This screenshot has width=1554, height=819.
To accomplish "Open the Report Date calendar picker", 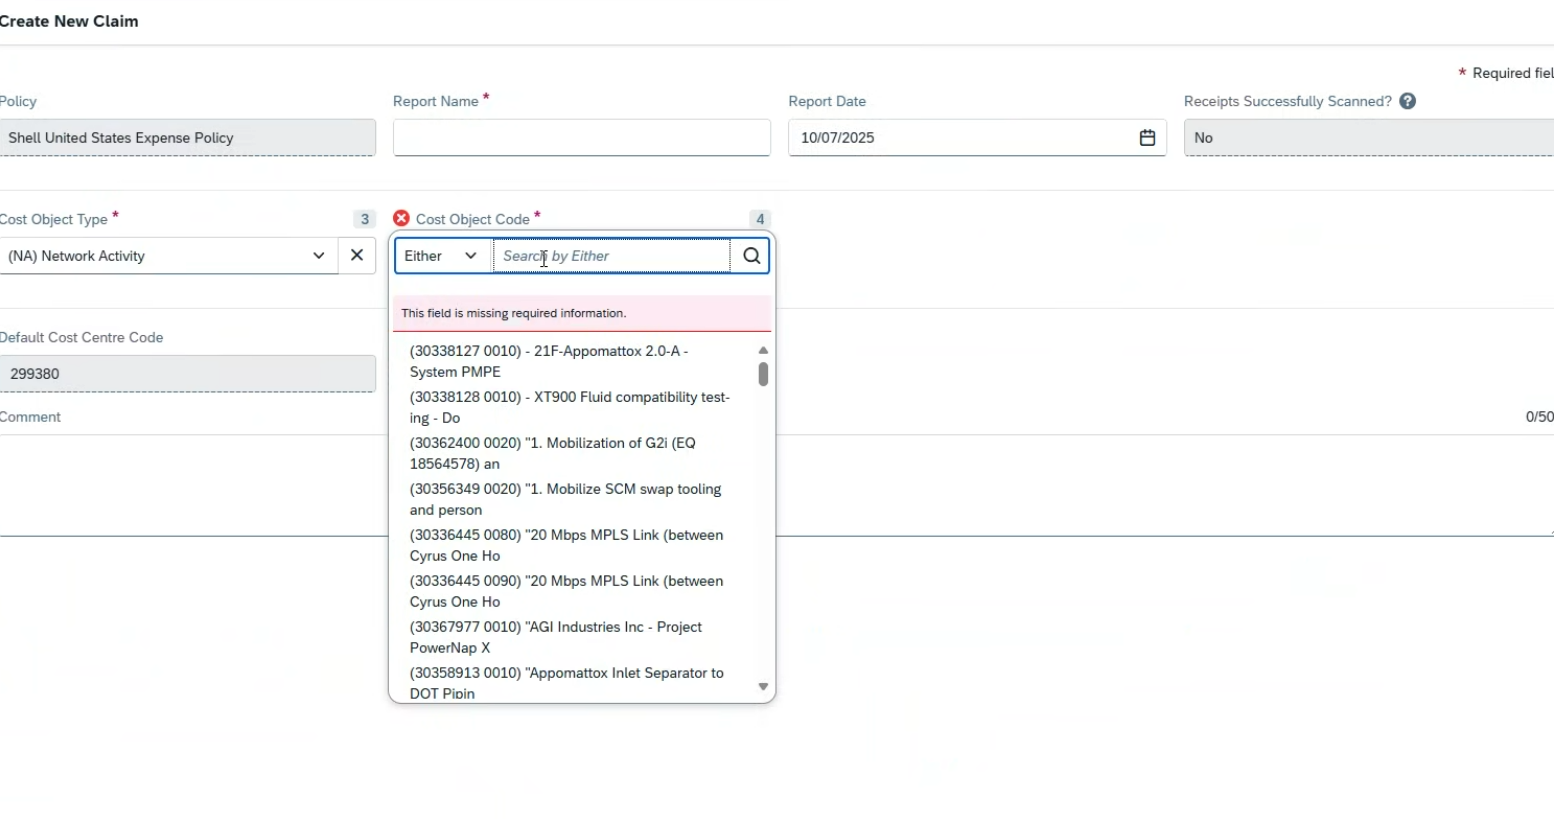I will click(x=1147, y=138).
